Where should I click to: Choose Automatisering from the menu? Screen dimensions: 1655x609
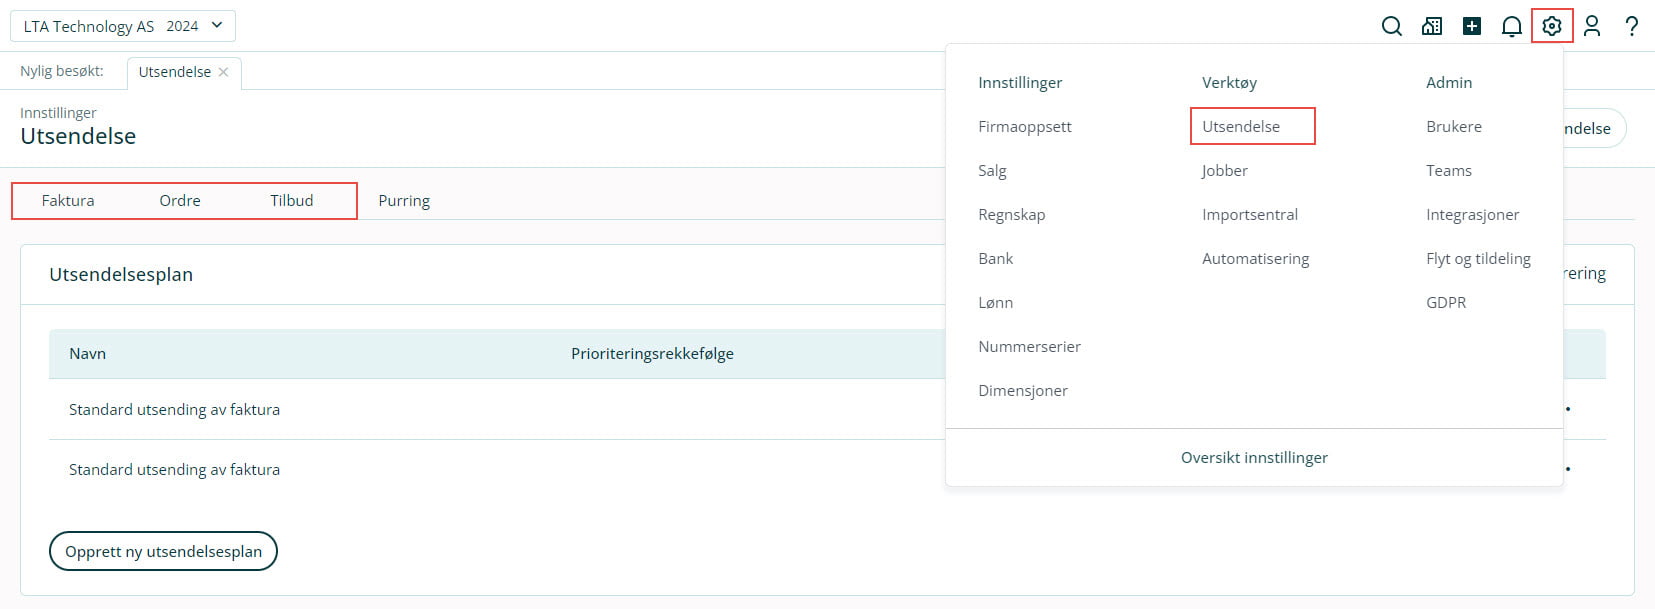tap(1255, 258)
